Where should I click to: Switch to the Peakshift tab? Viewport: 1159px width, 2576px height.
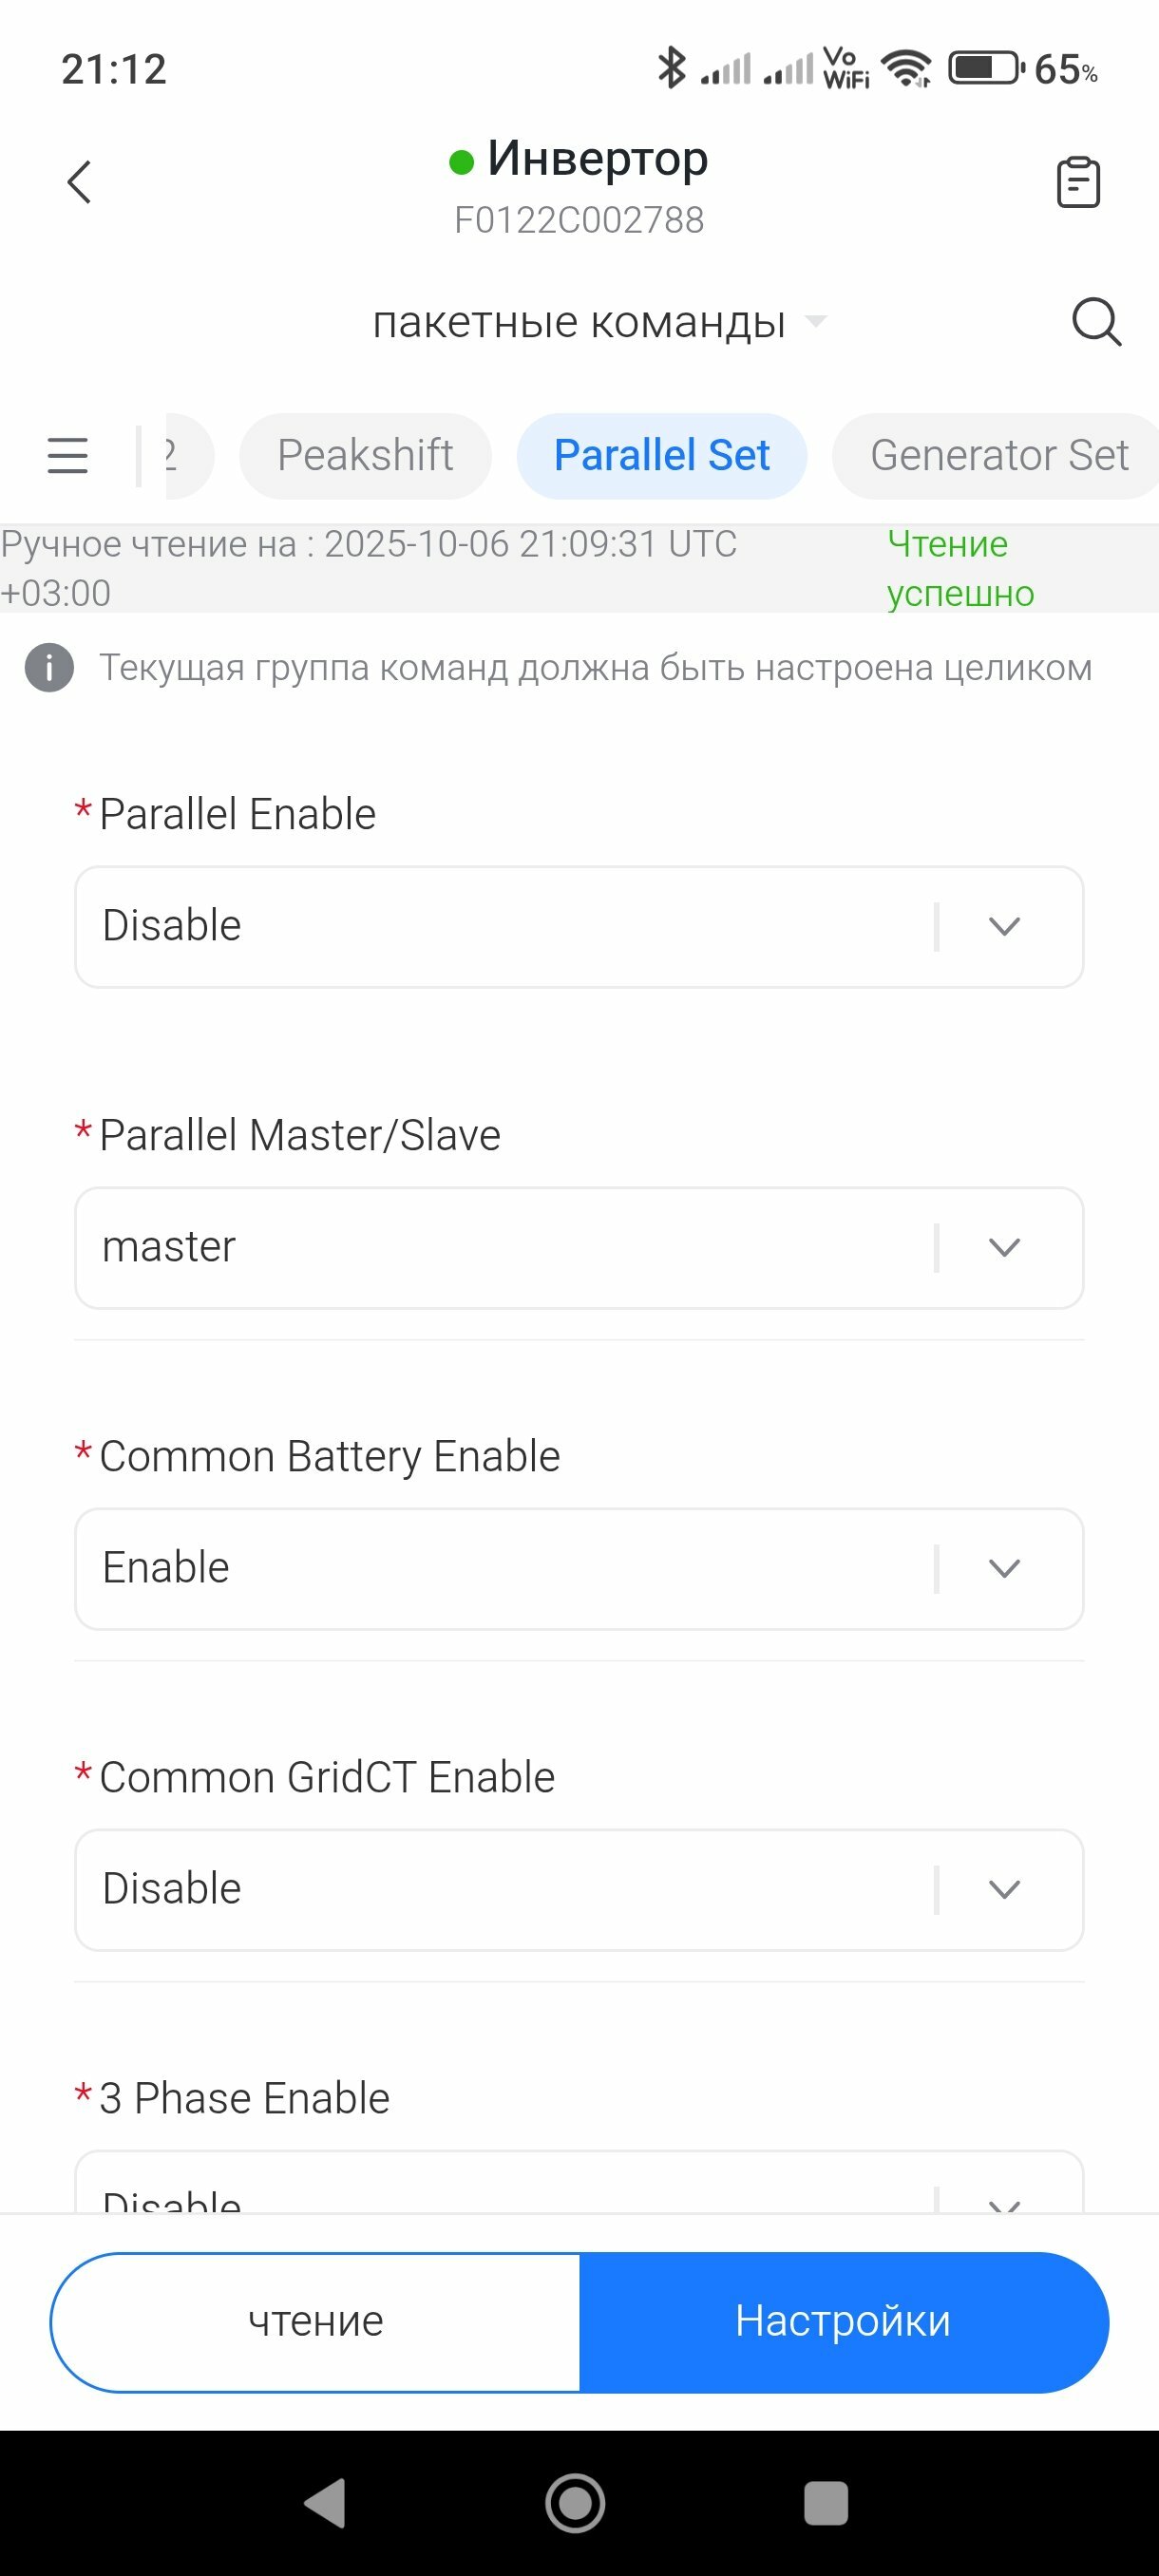pos(365,456)
